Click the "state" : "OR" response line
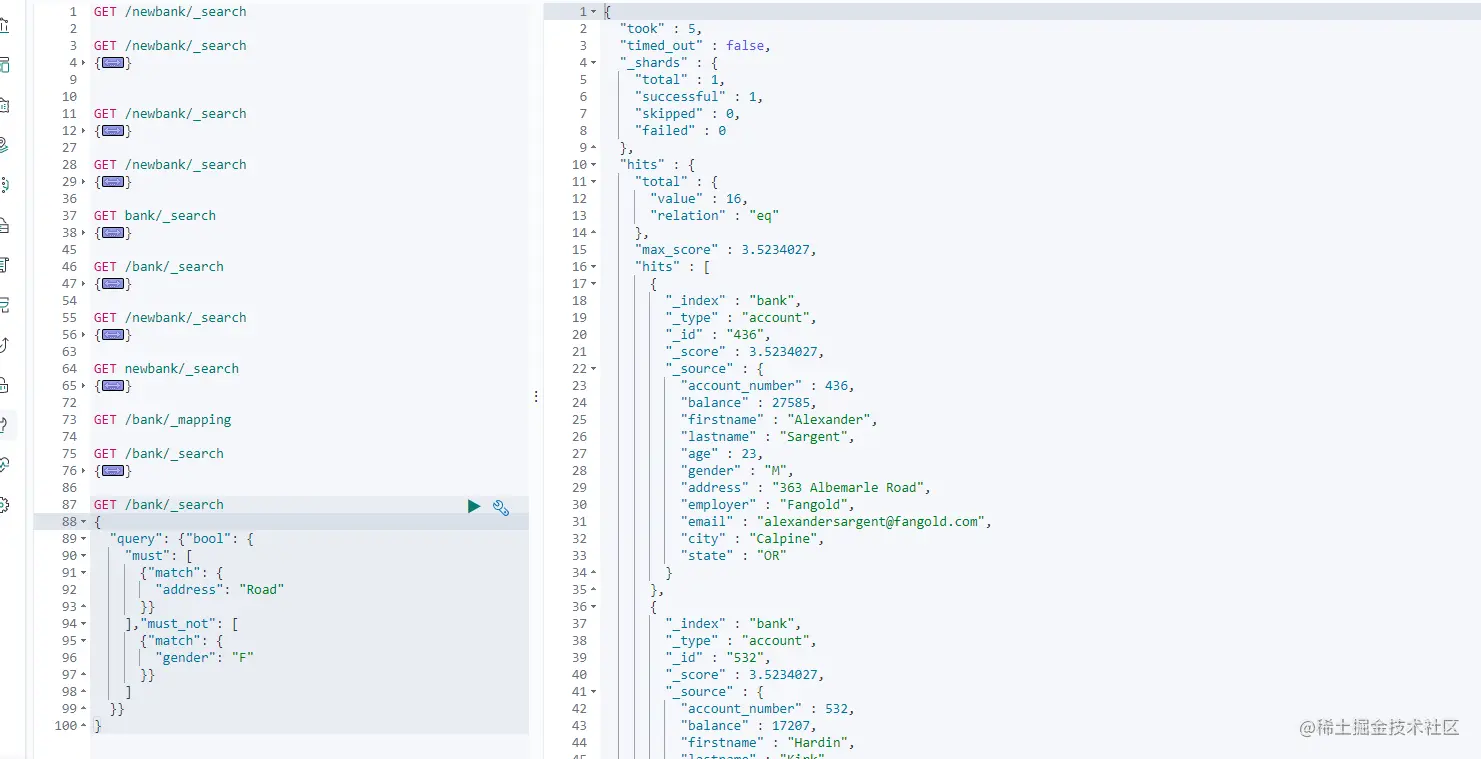 tap(733, 556)
